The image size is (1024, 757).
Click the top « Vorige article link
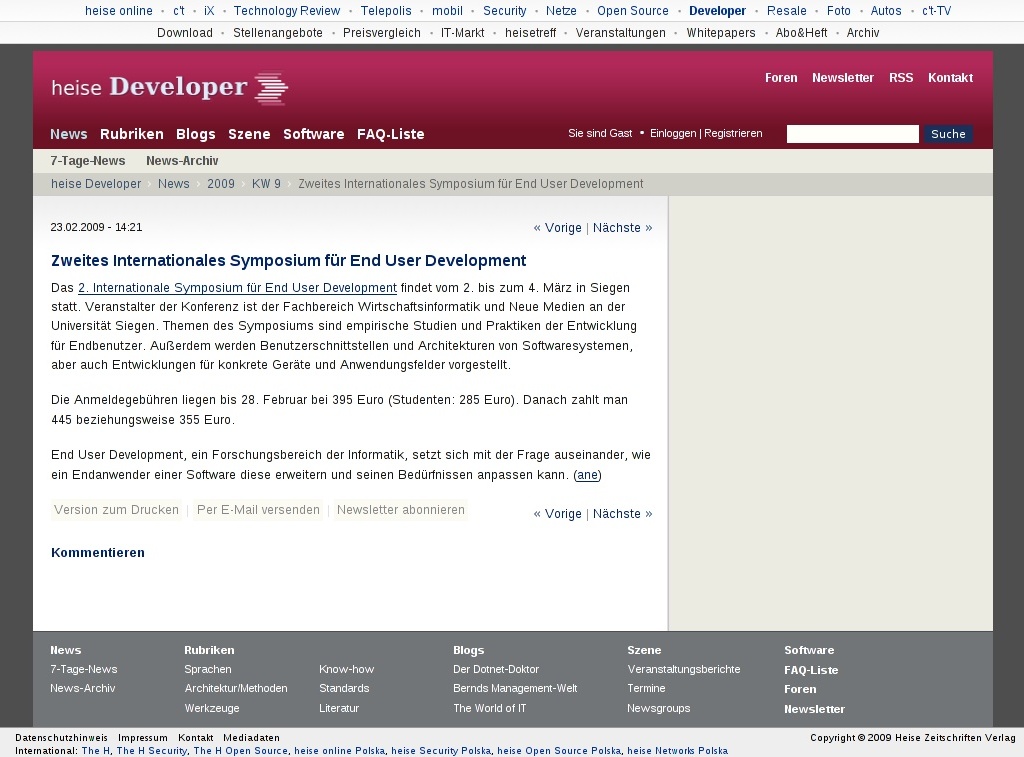[557, 228]
